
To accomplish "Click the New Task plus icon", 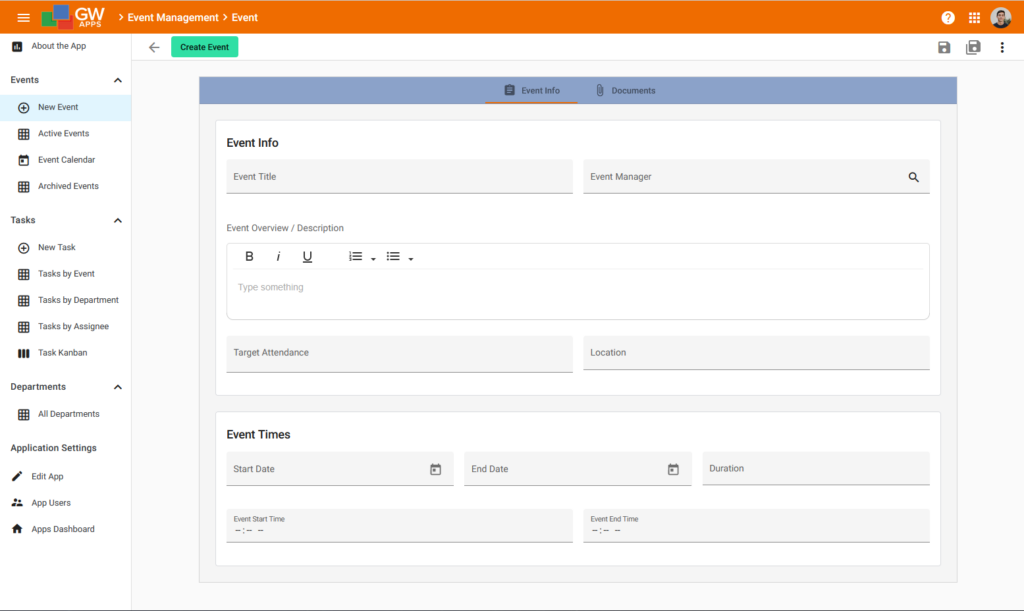I will [24, 248].
